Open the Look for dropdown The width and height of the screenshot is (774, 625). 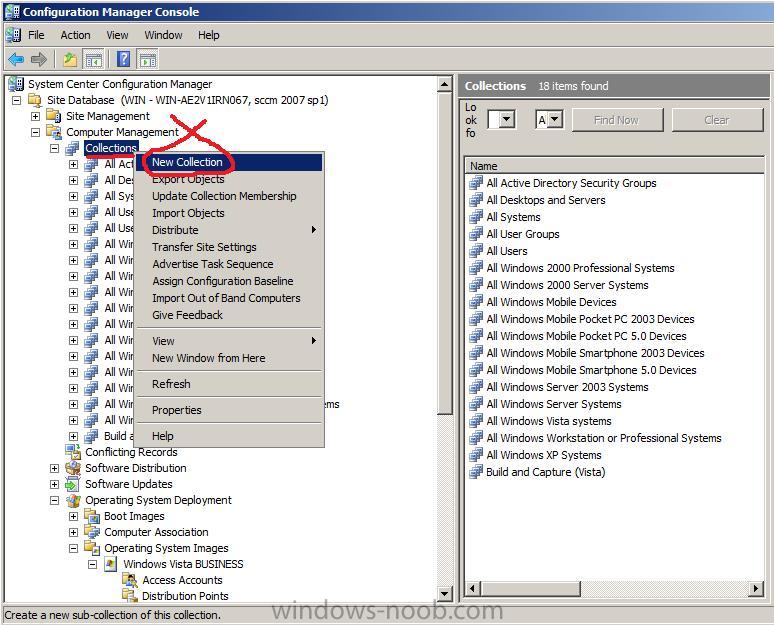(x=507, y=119)
